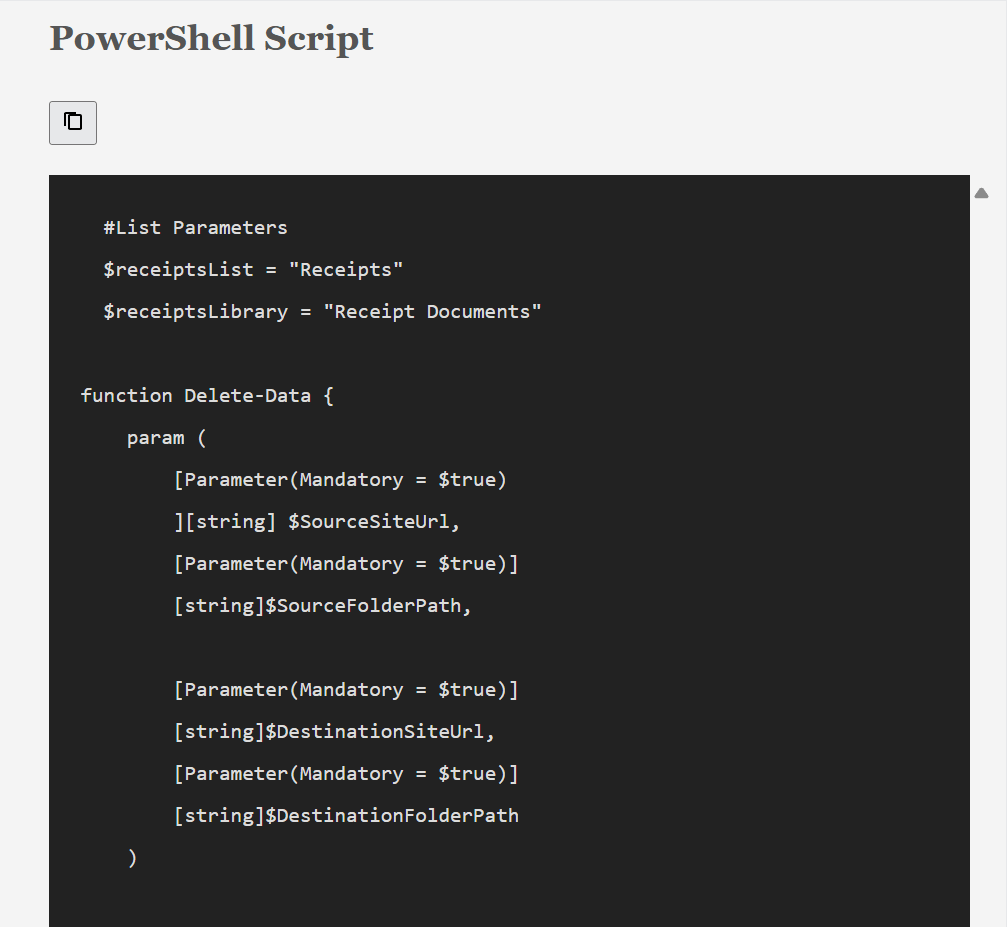Click the copy code icon button
This screenshot has width=1007, height=927.
point(73,122)
